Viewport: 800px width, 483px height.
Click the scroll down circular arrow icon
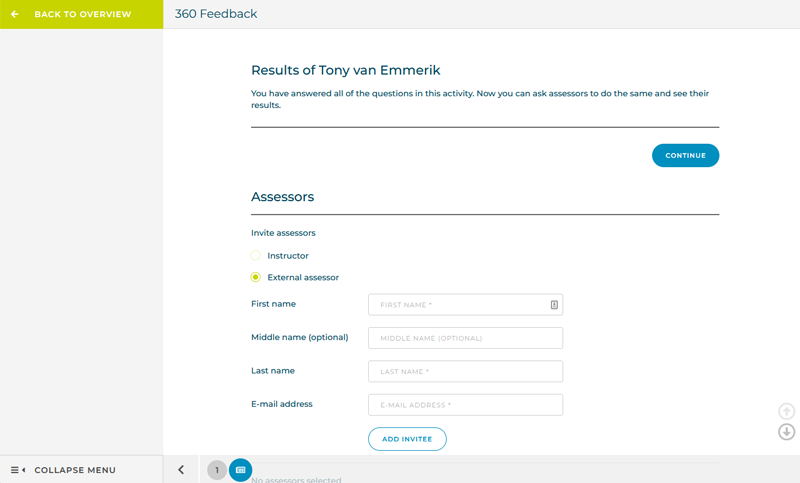(786, 432)
